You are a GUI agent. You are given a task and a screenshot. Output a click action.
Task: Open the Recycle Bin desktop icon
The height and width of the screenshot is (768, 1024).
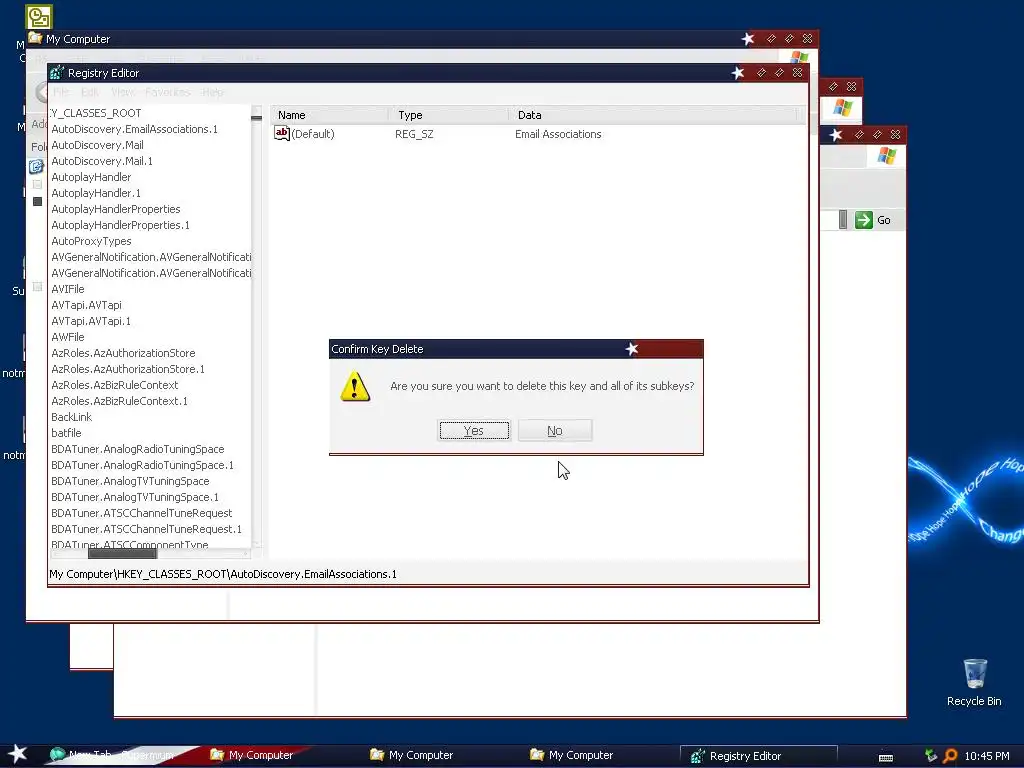click(974, 682)
